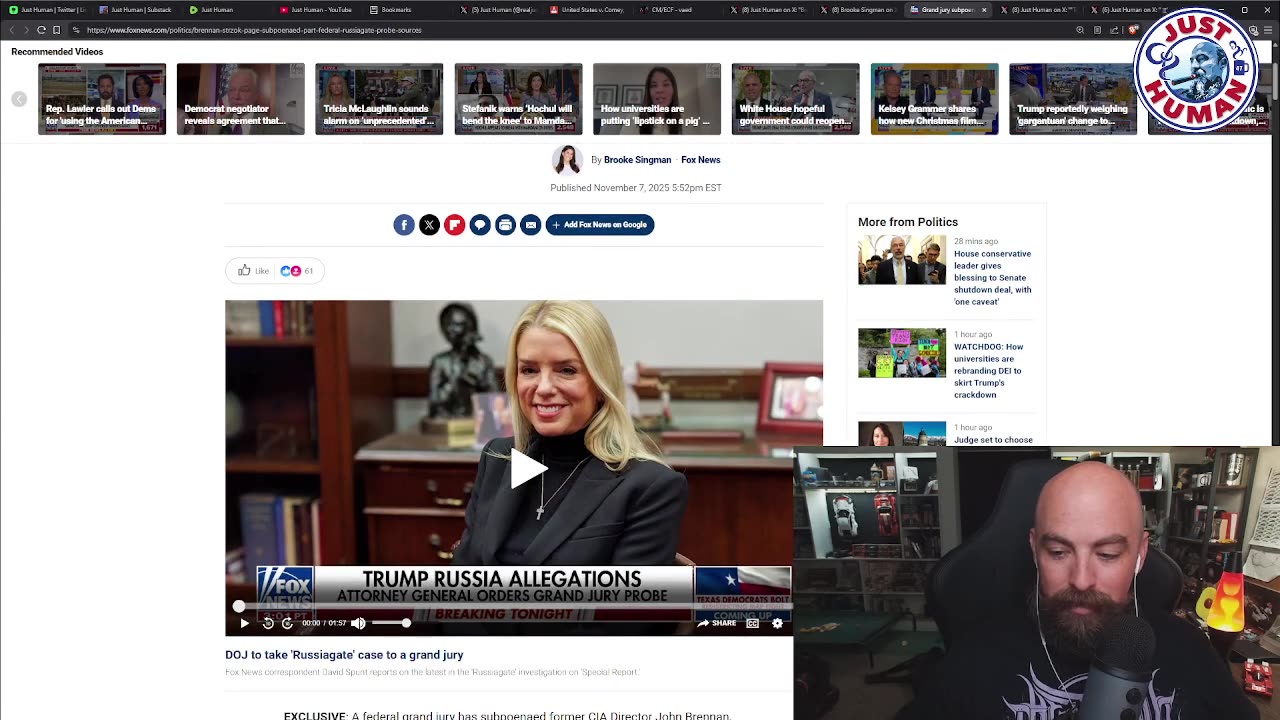Click House conservative leader story thumbnail
This screenshot has height=720, width=1280.
click(x=902, y=260)
